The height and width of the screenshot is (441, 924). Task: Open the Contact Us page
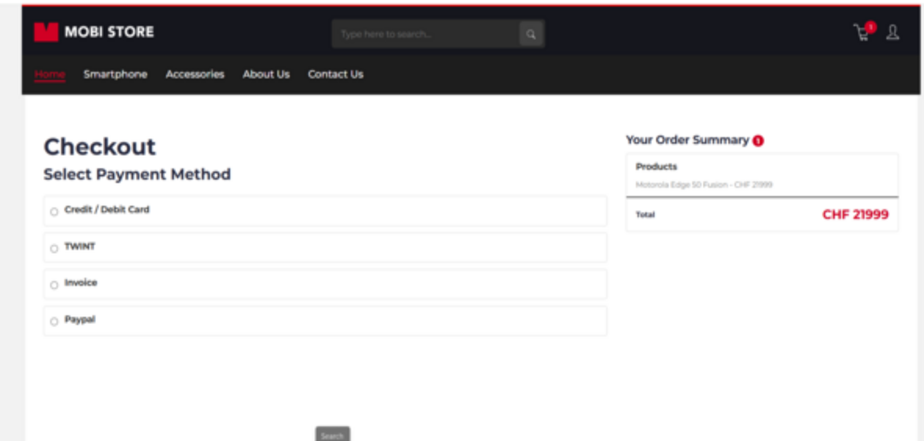(335, 74)
